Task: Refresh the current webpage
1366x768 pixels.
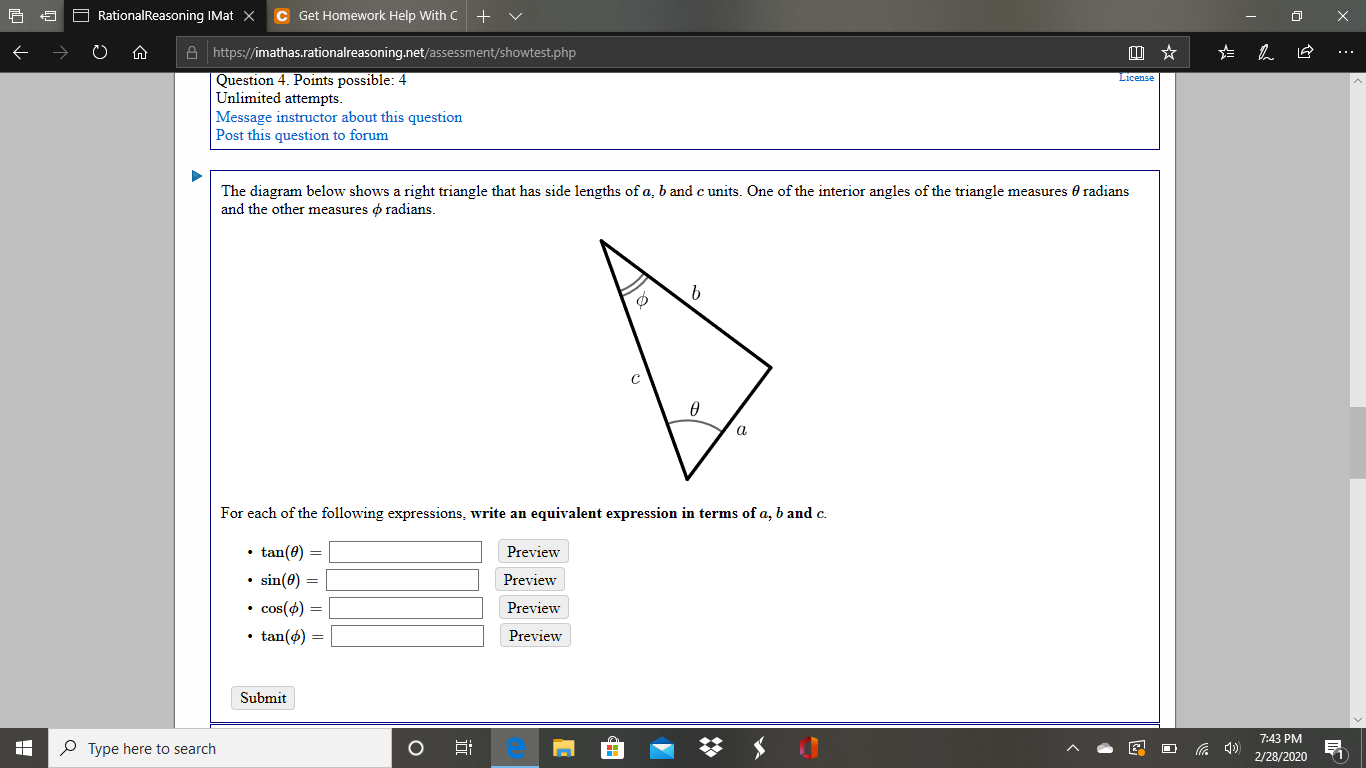Action: pos(99,52)
